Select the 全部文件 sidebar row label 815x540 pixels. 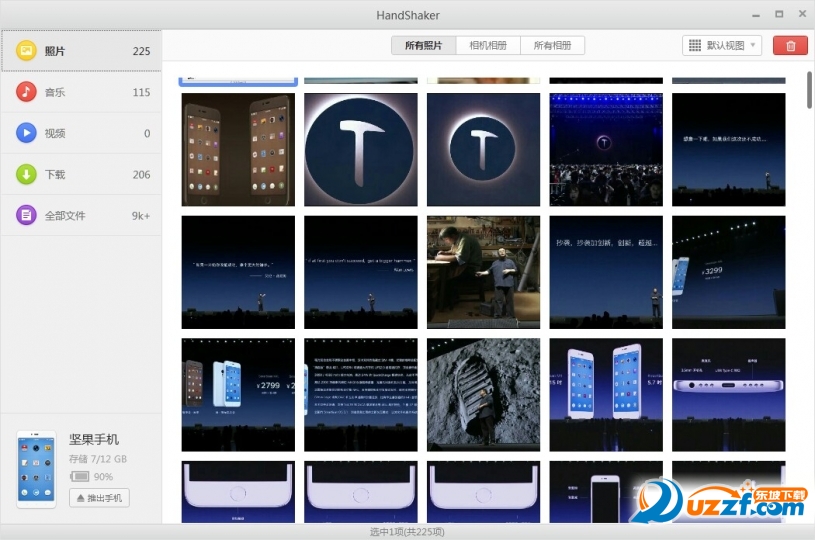click(65, 215)
